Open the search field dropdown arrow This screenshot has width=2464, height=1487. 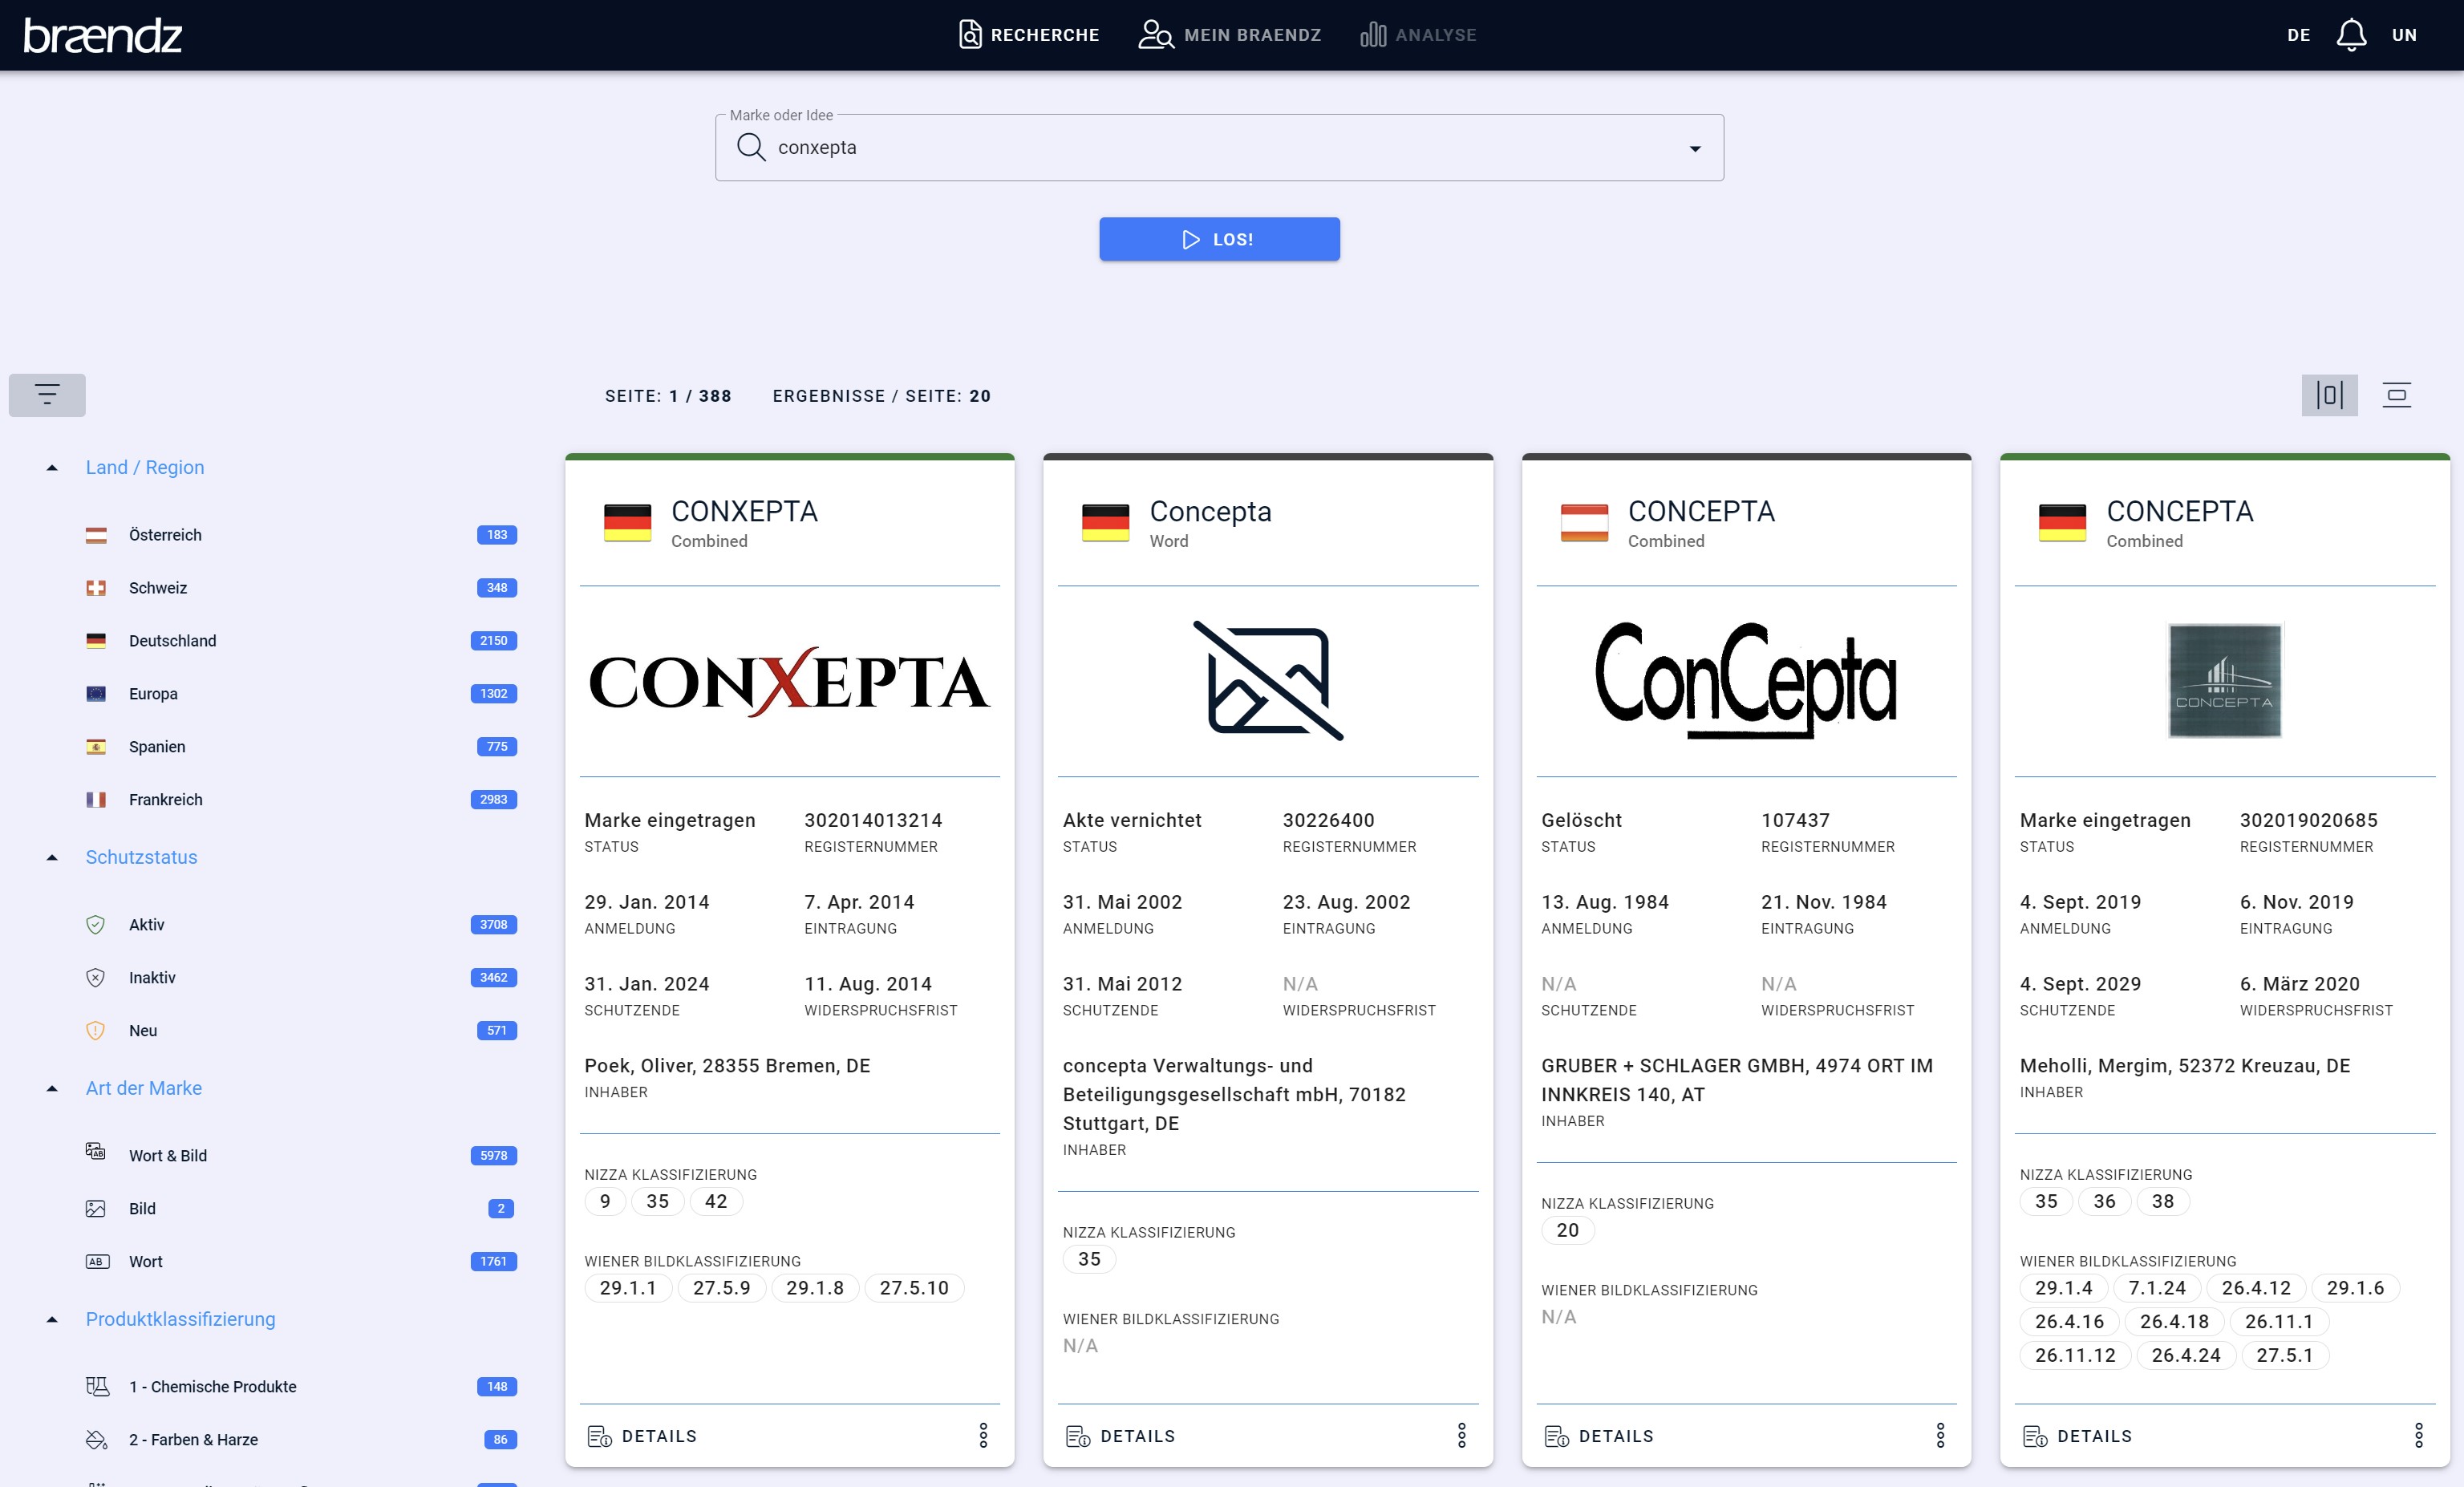coord(1694,149)
